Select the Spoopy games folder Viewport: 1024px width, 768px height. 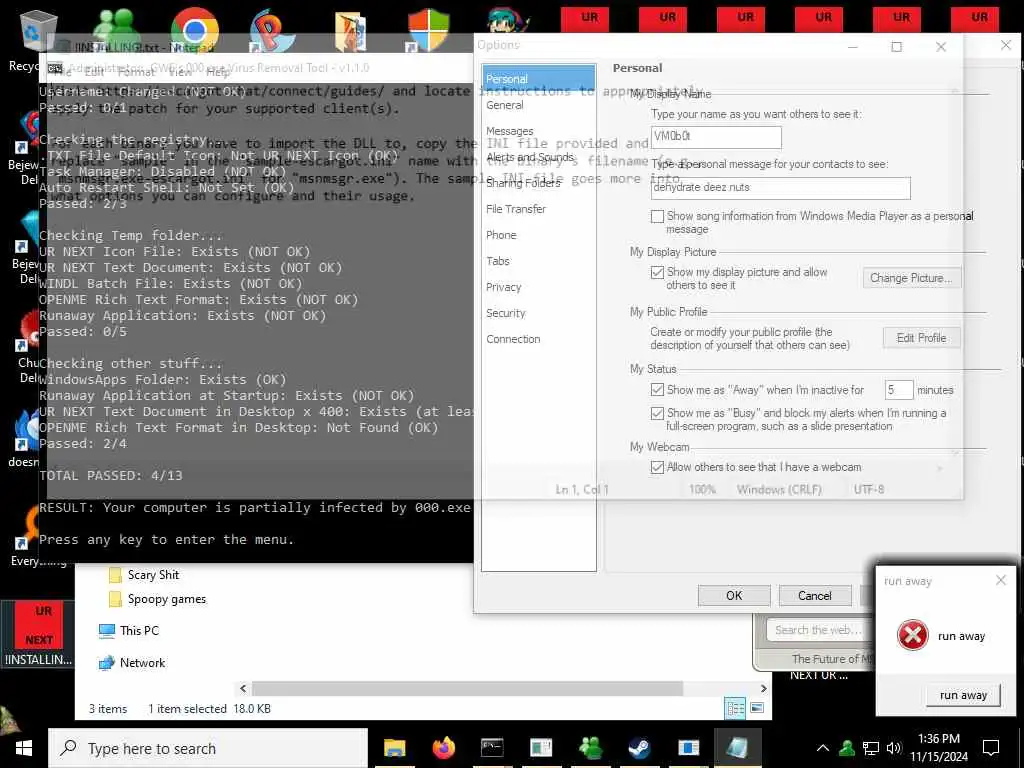click(157, 599)
